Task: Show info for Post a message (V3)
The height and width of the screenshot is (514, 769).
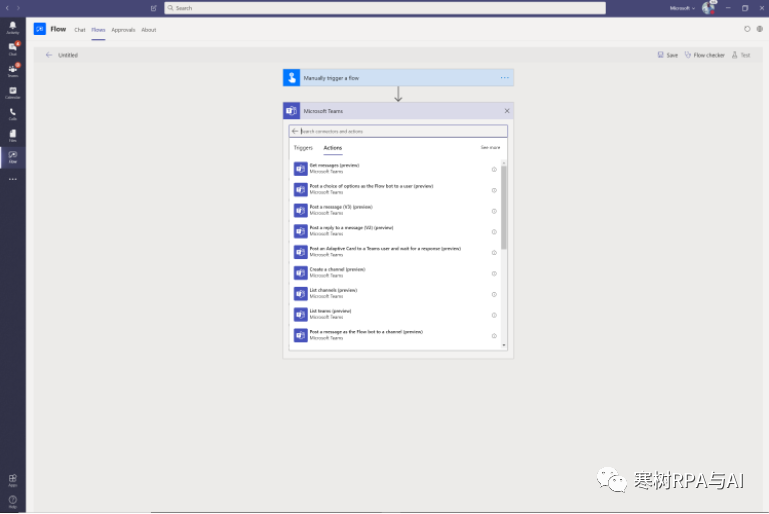Action: [x=494, y=211]
